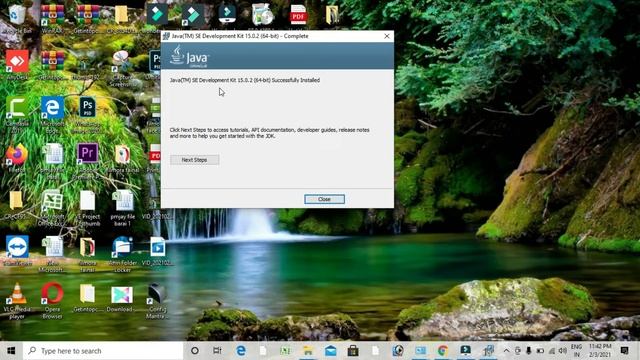This screenshot has height=360, width=640.
Task: Open the Capture Screenshot desktop shortcut
Action: [x=122, y=68]
